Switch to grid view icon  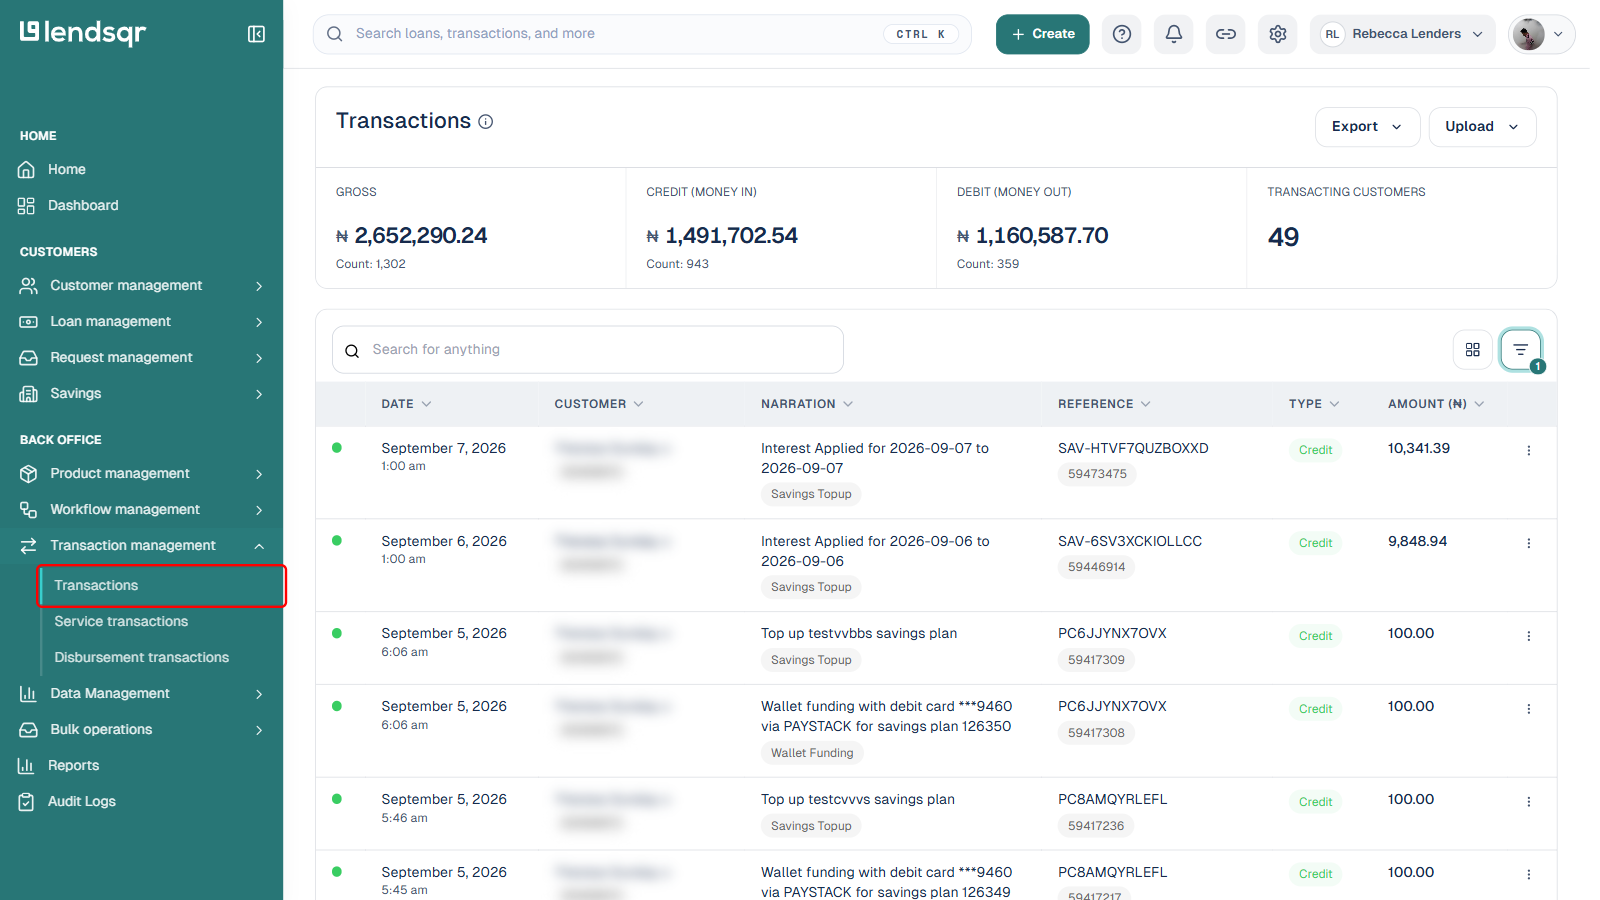pyautogui.click(x=1473, y=350)
